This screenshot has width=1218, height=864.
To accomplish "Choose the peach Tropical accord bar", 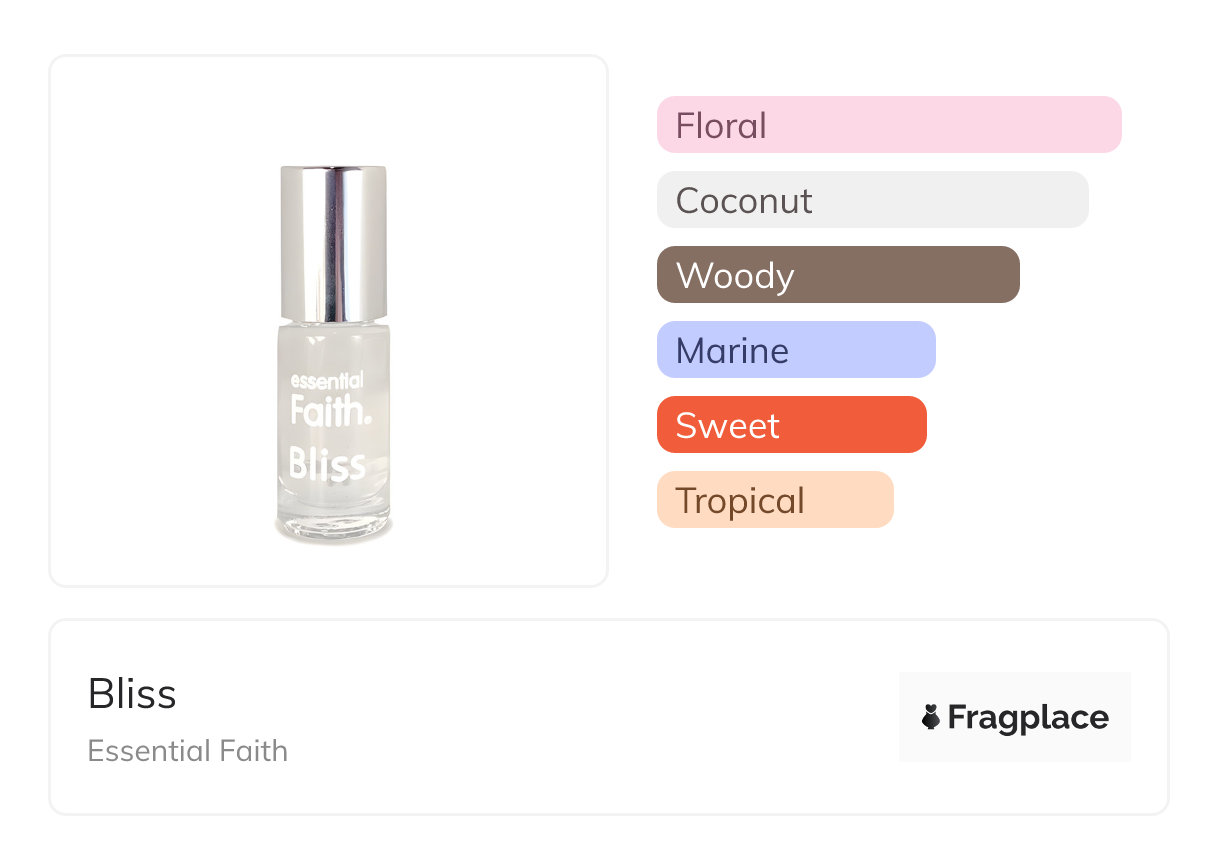I will coord(774,500).
